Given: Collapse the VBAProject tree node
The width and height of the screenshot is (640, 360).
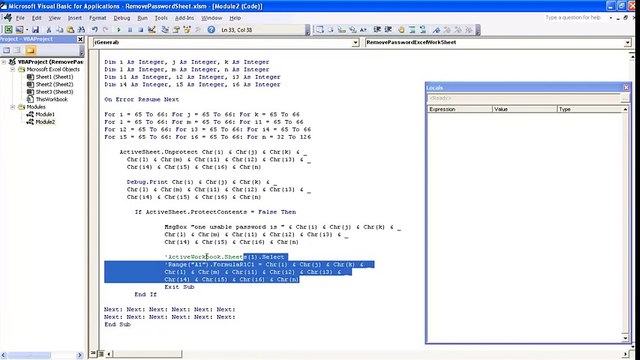Looking at the screenshot, I should click(x=4, y=62).
